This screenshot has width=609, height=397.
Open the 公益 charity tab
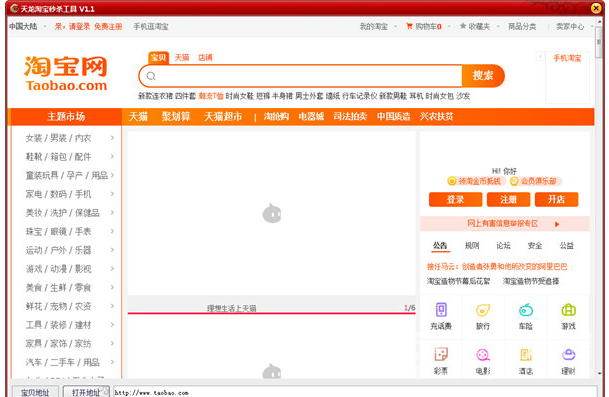click(566, 246)
